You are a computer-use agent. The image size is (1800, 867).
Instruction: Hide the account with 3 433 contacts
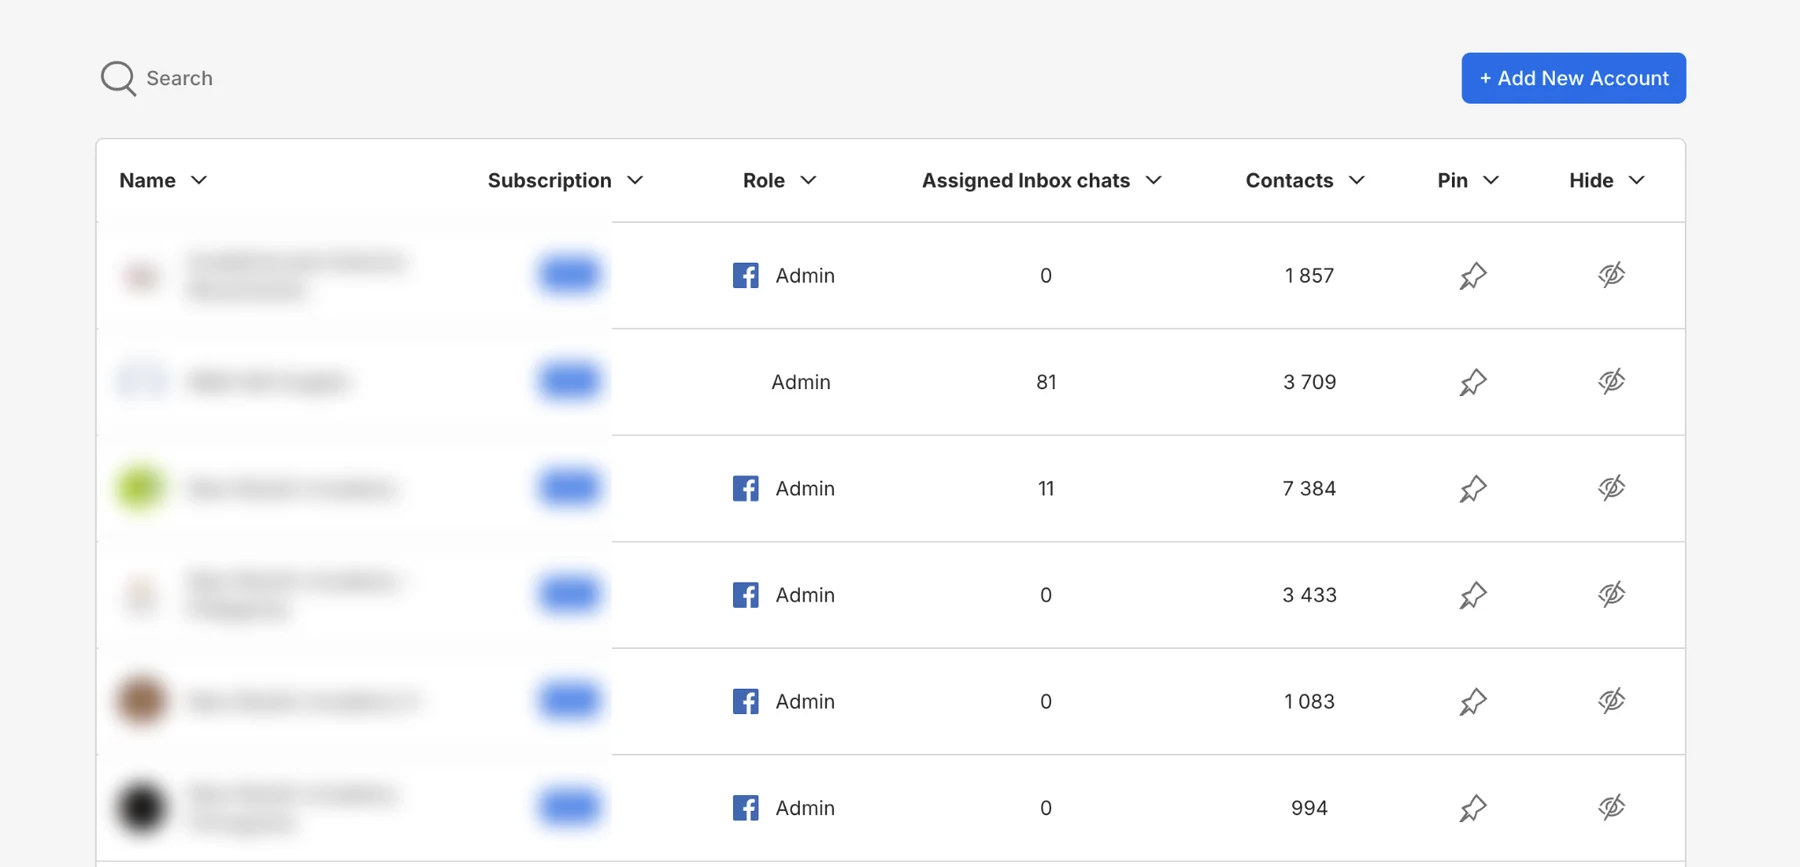(1611, 594)
